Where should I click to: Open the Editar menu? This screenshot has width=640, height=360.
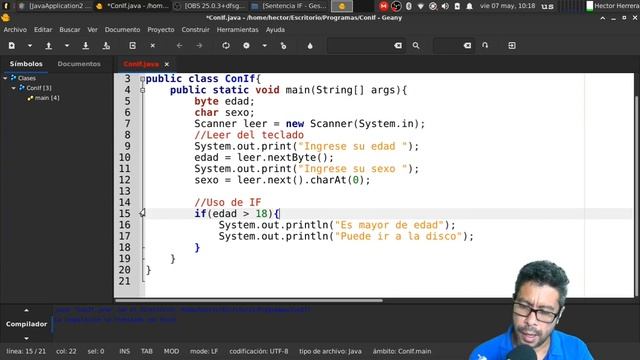[x=43, y=30]
